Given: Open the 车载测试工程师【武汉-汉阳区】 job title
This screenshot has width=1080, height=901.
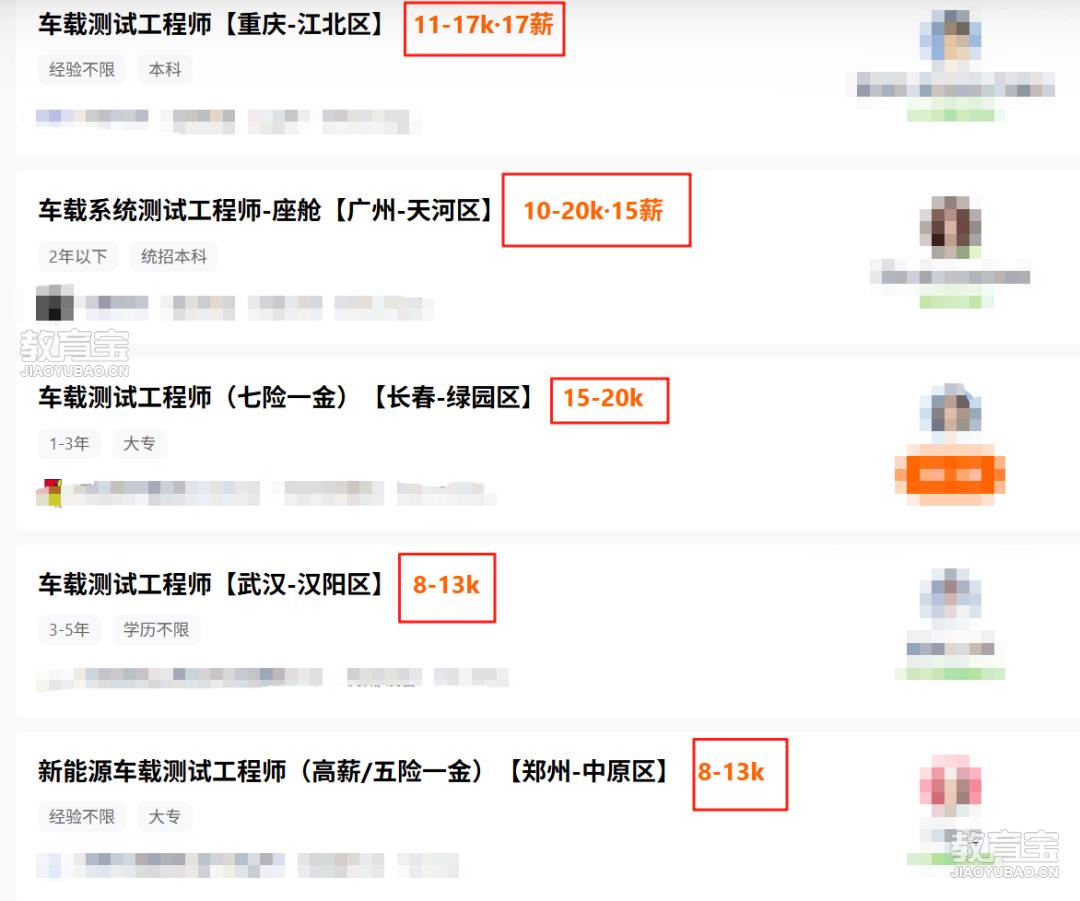Looking at the screenshot, I should (211, 584).
